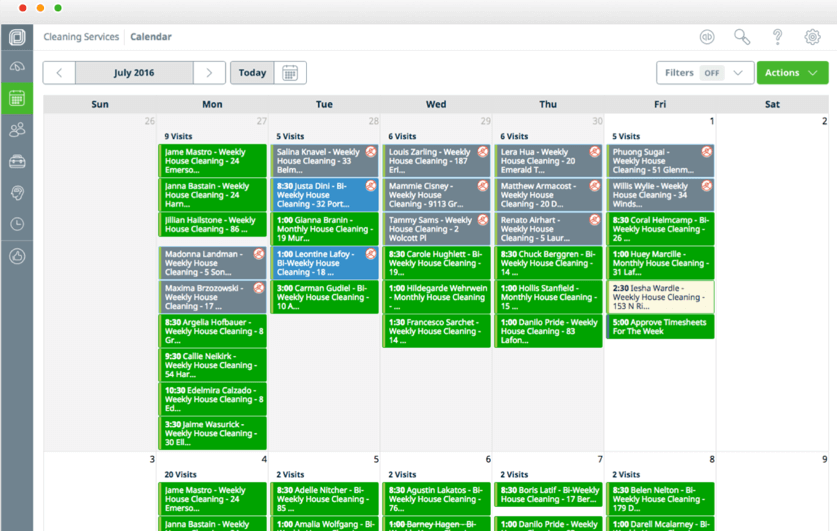Image resolution: width=837 pixels, height=531 pixels.
Task: Open Jillian Hailstone weekly cleaning visit
Action: click(212, 225)
